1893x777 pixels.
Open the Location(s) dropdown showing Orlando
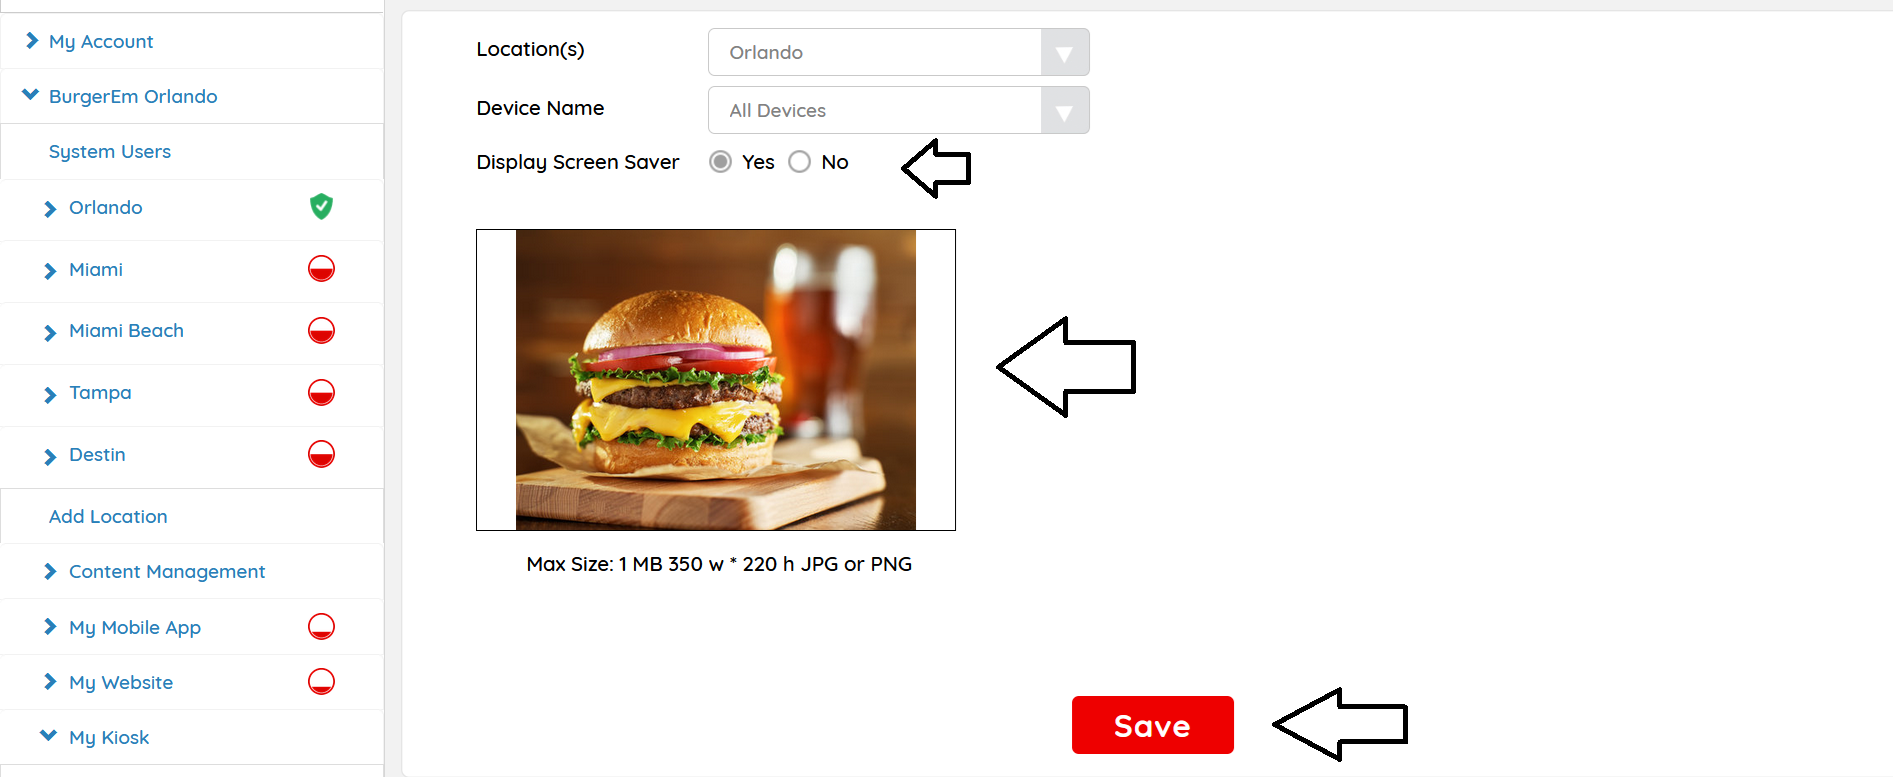(898, 52)
